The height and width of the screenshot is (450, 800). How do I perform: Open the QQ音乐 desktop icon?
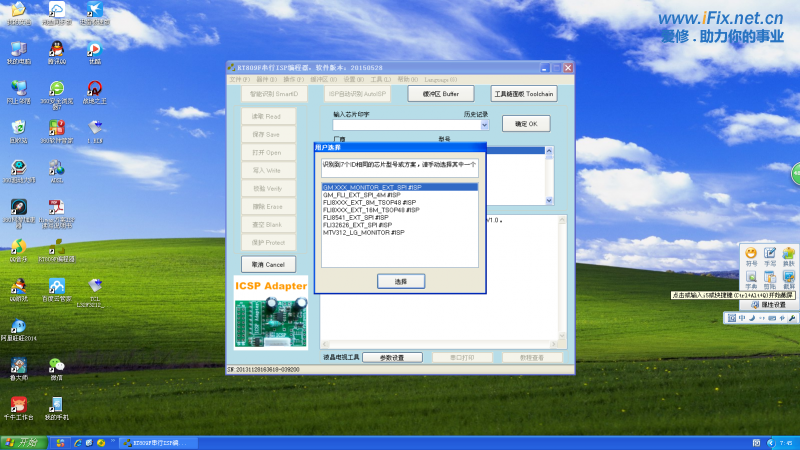(x=19, y=251)
